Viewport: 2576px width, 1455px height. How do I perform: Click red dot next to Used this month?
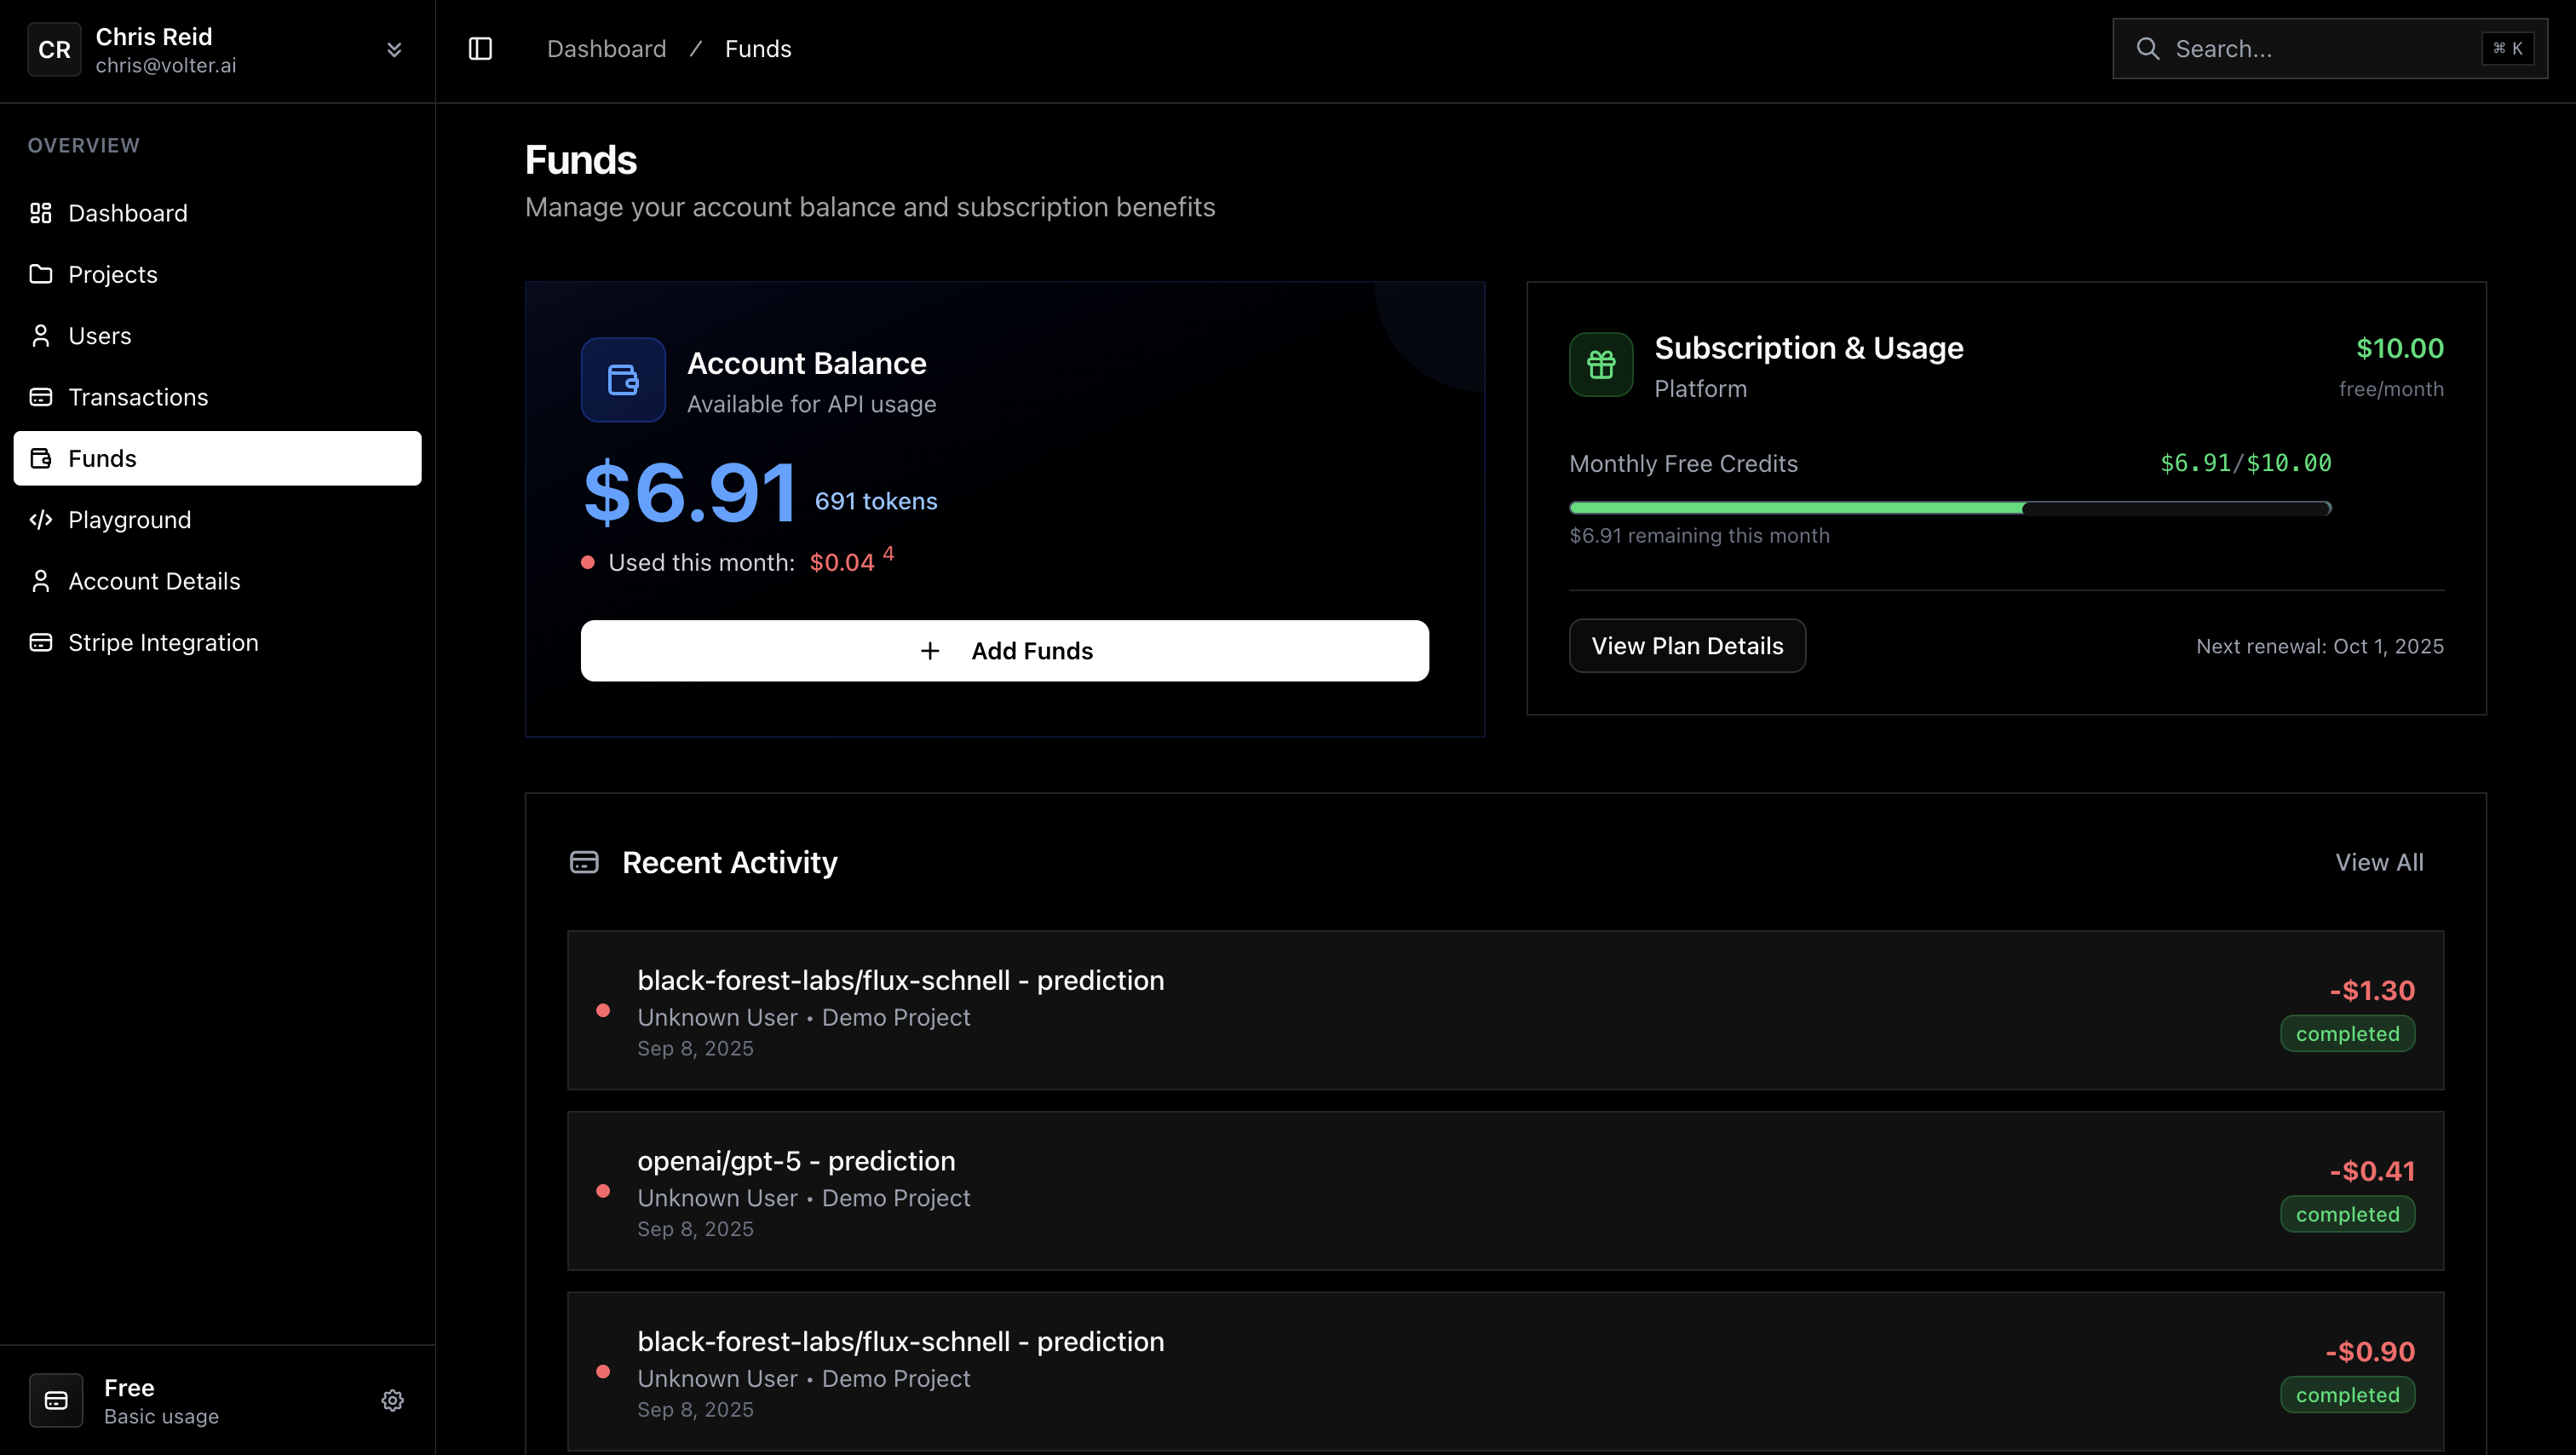588,562
